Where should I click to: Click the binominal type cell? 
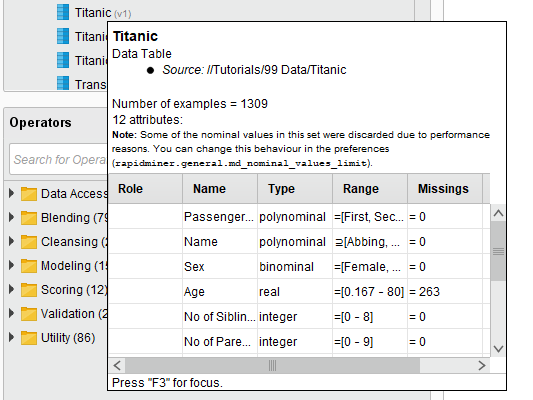[295, 267]
